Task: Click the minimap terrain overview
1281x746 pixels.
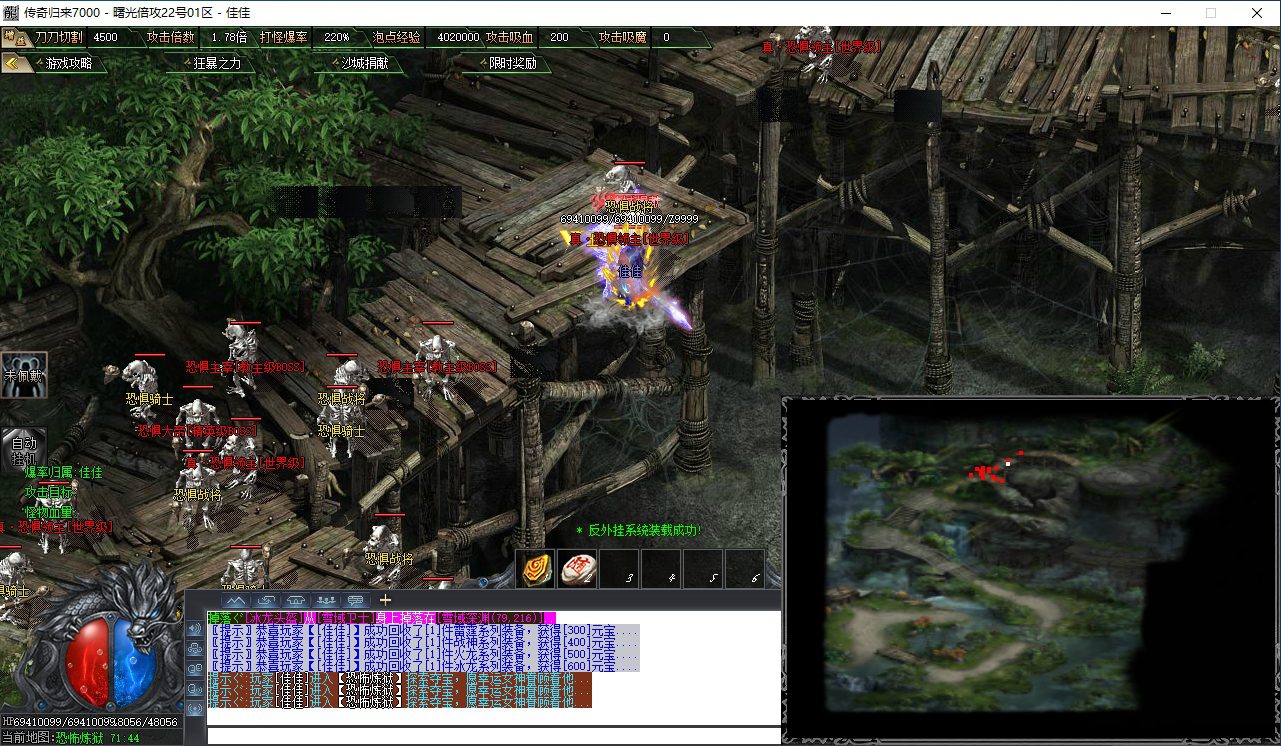Action: click(1030, 570)
